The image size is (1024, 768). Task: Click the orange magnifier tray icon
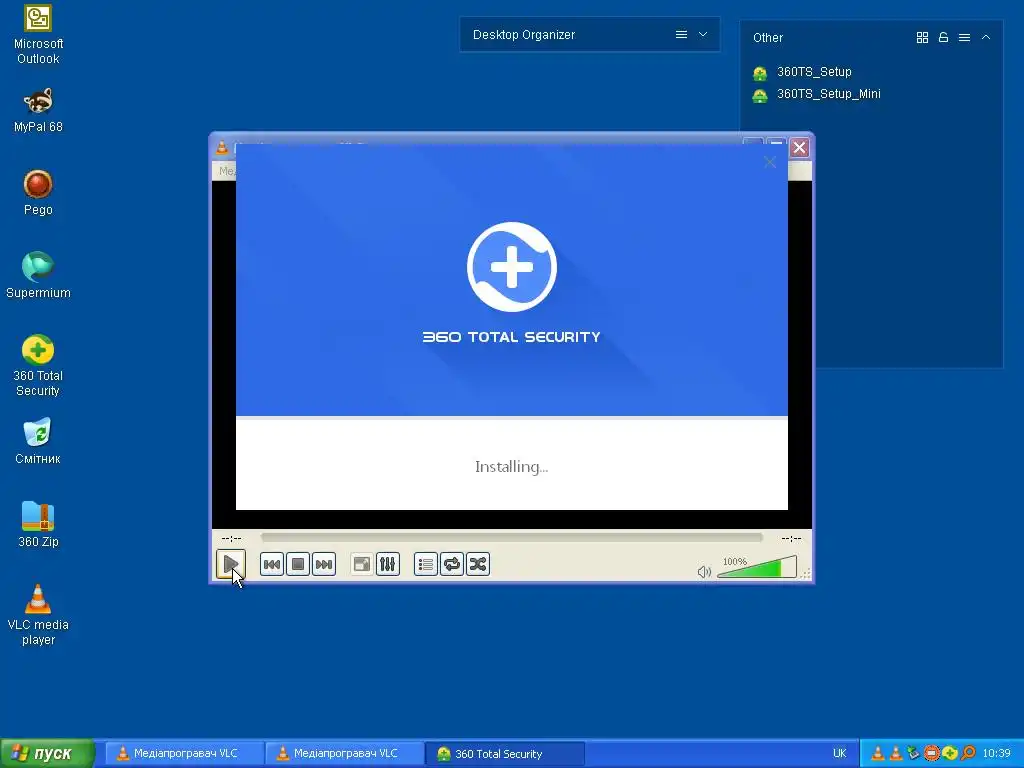pyautogui.click(x=967, y=754)
